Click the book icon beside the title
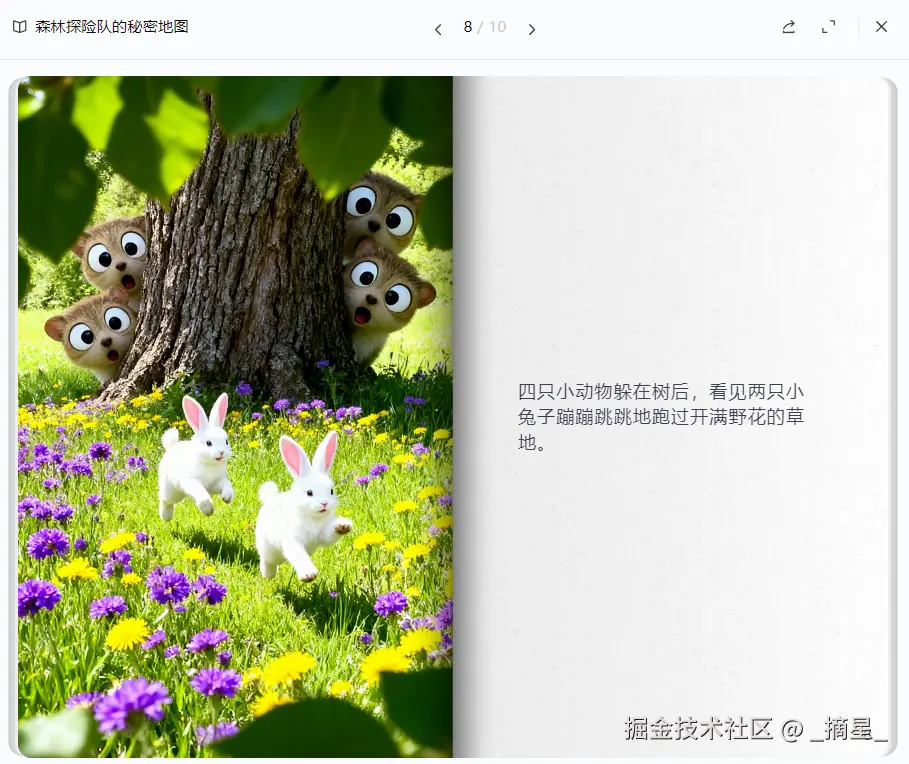Viewport: 909px width, 764px height. tap(20, 27)
